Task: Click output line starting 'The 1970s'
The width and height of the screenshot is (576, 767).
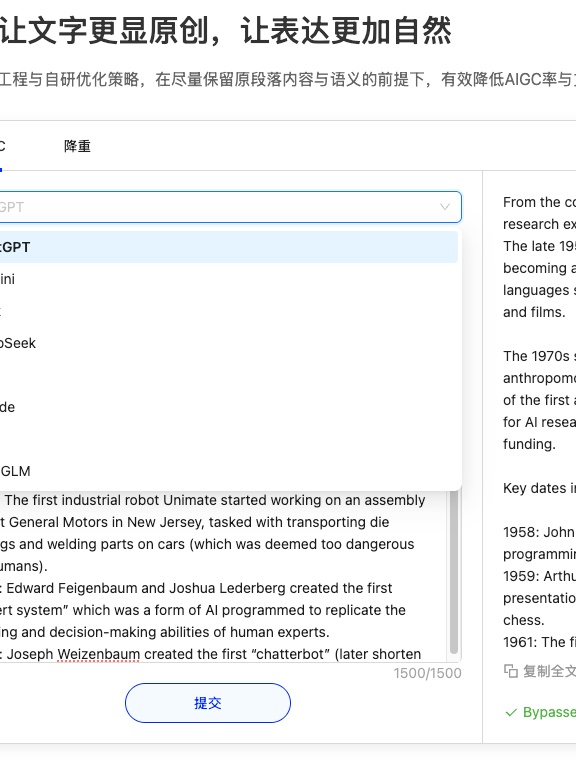Action: (539, 356)
